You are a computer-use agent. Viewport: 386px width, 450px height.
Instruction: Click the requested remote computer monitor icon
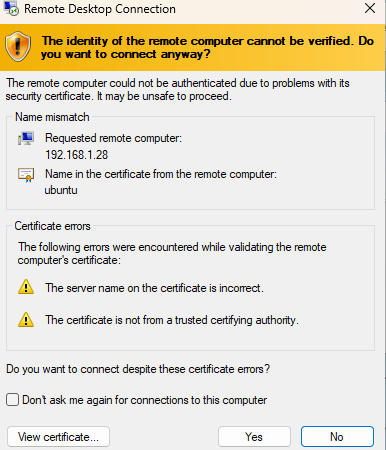[26, 138]
